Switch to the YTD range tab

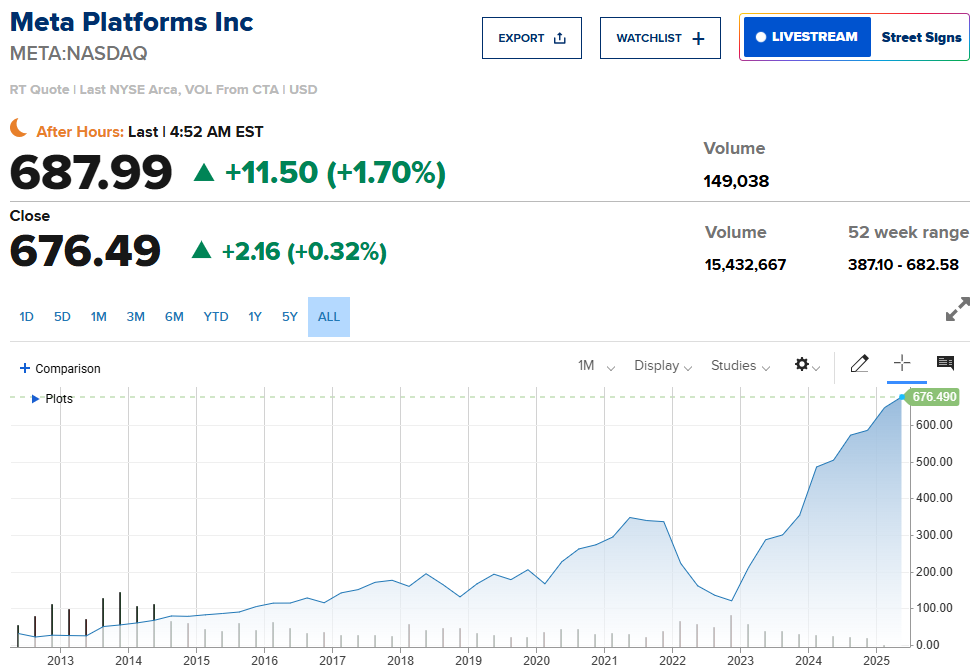point(216,317)
